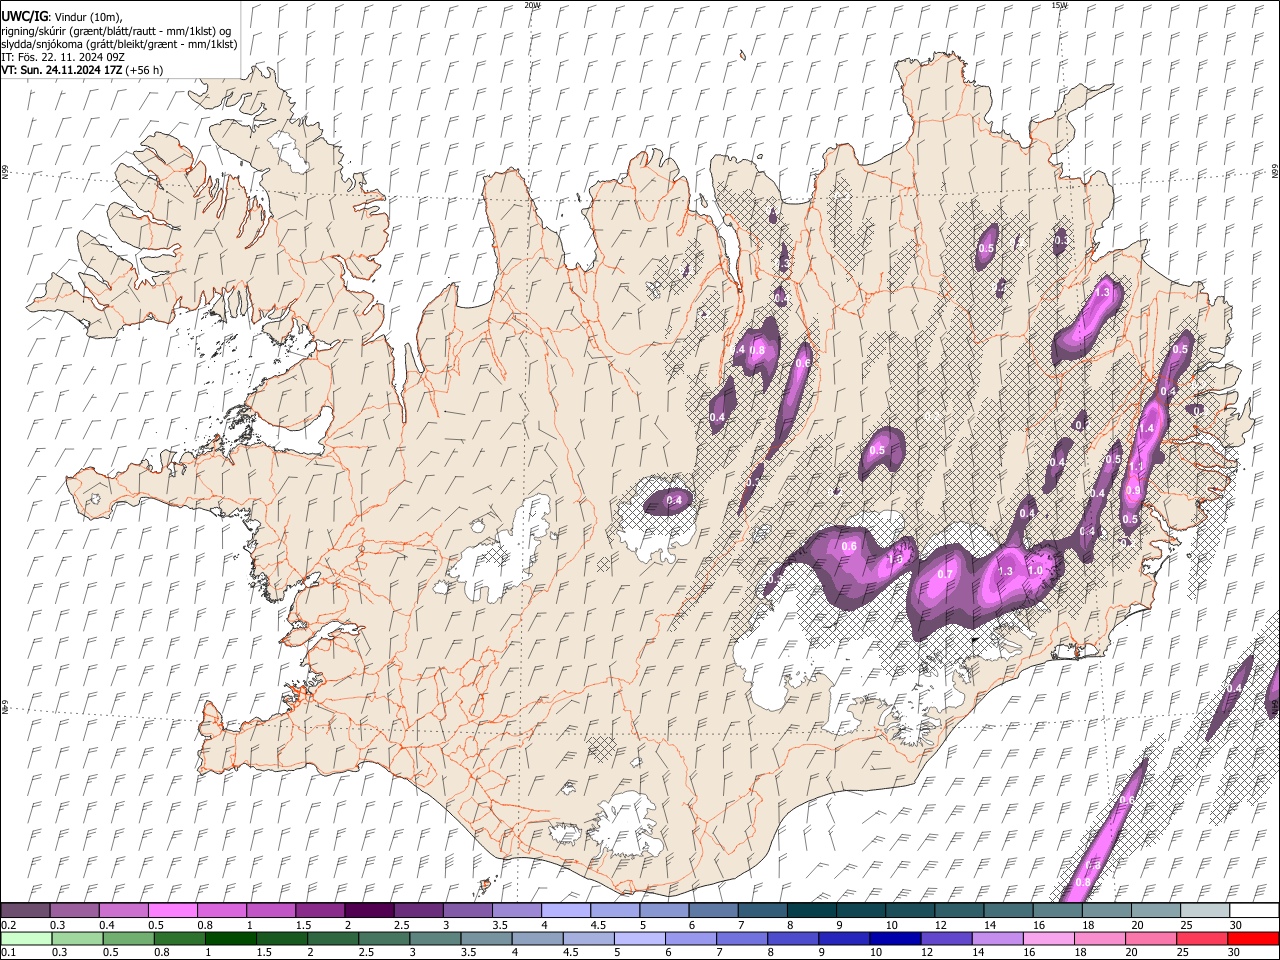Click the '0.9' precipitation value on map
Viewport: 1280px width, 960px height.
pyautogui.click(x=1131, y=491)
